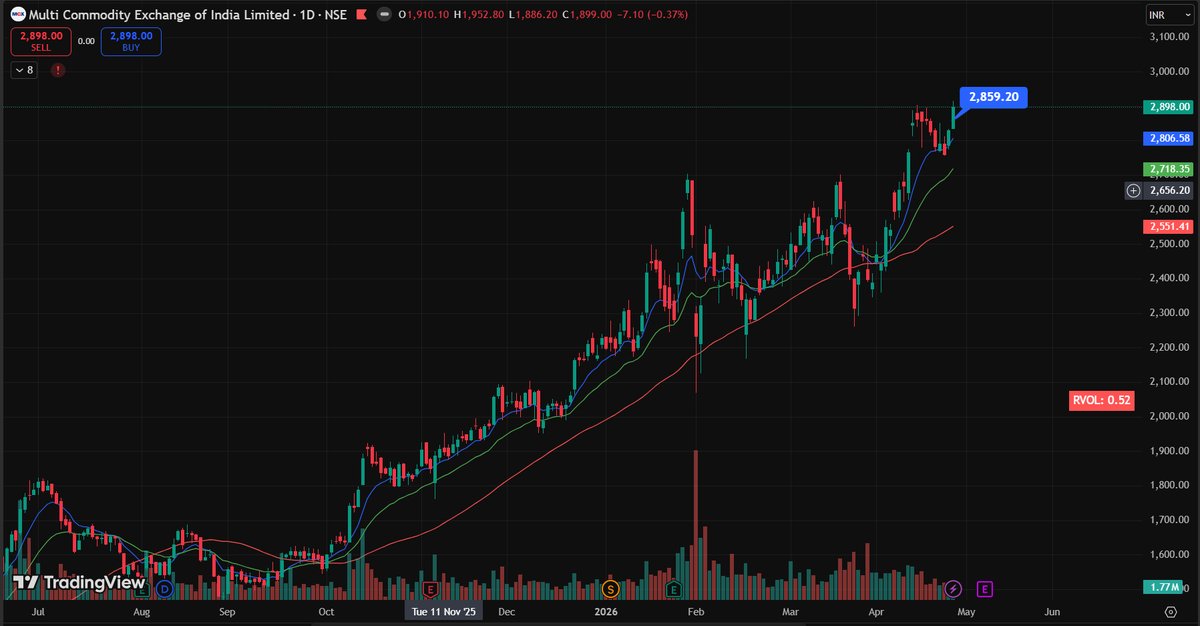Click the lightning instant-order icon near May
Screen dimensions: 1200x626
coord(954,590)
